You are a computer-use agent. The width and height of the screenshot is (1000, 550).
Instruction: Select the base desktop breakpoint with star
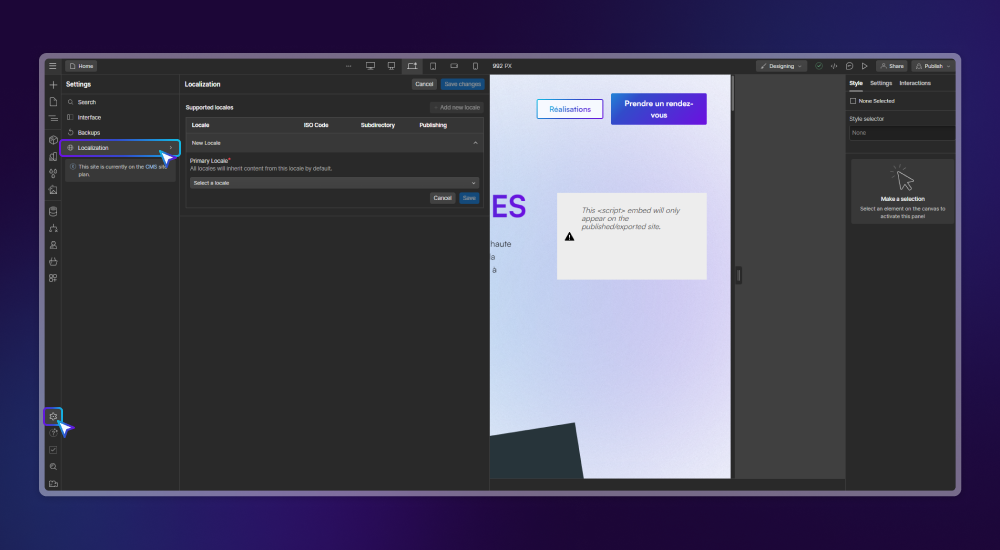tap(412, 66)
